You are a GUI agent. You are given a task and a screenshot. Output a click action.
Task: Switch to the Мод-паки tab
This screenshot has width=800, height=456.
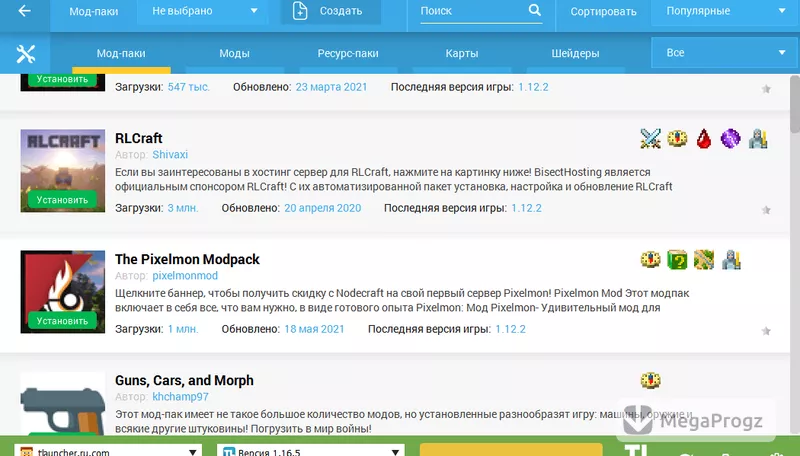click(121, 54)
